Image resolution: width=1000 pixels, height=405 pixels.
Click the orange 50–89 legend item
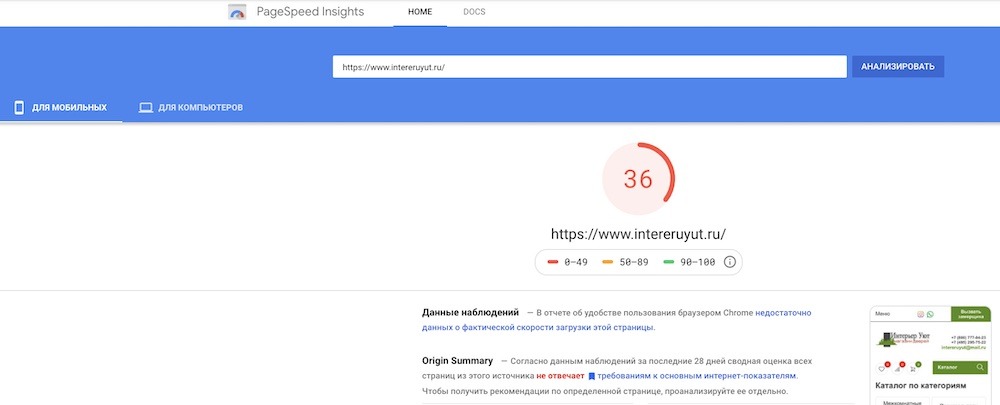click(625, 262)
